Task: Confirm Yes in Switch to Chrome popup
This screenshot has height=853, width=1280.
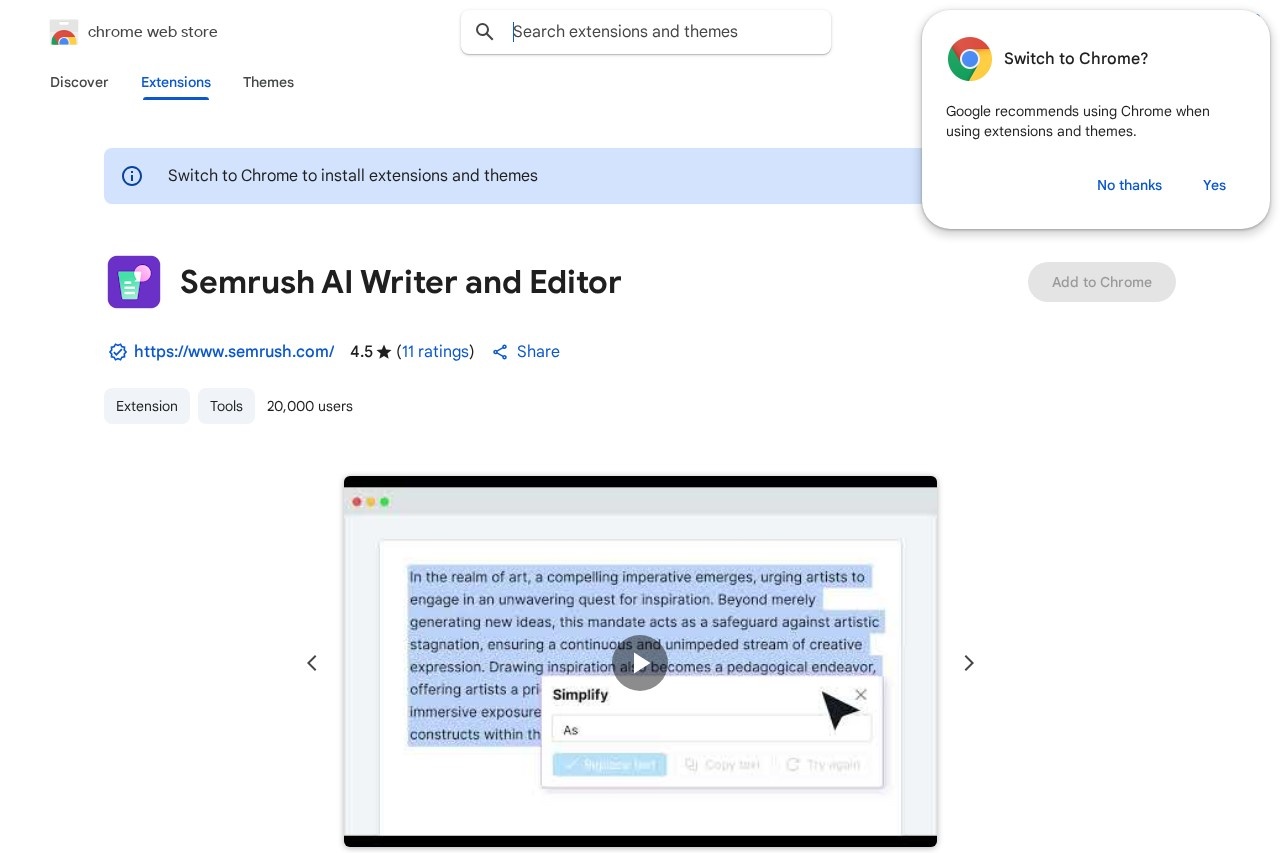Action: tap(1214, 185)
